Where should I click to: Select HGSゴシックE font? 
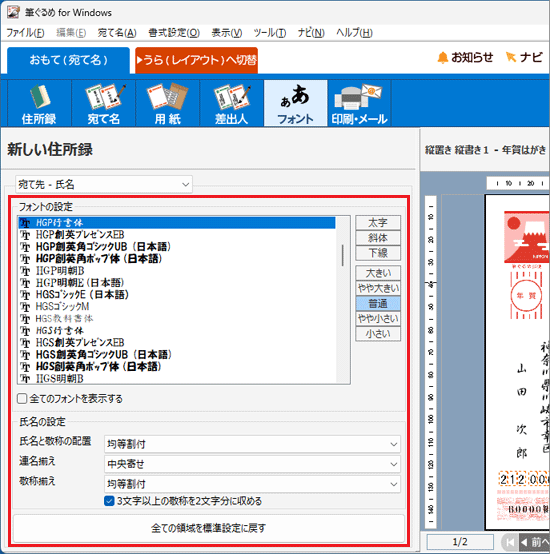177,295
